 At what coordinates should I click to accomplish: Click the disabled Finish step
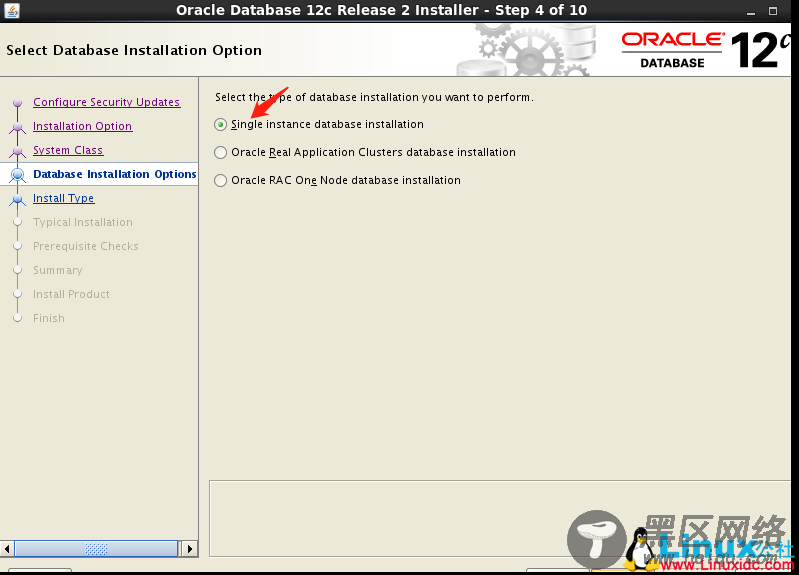[49, 318]
